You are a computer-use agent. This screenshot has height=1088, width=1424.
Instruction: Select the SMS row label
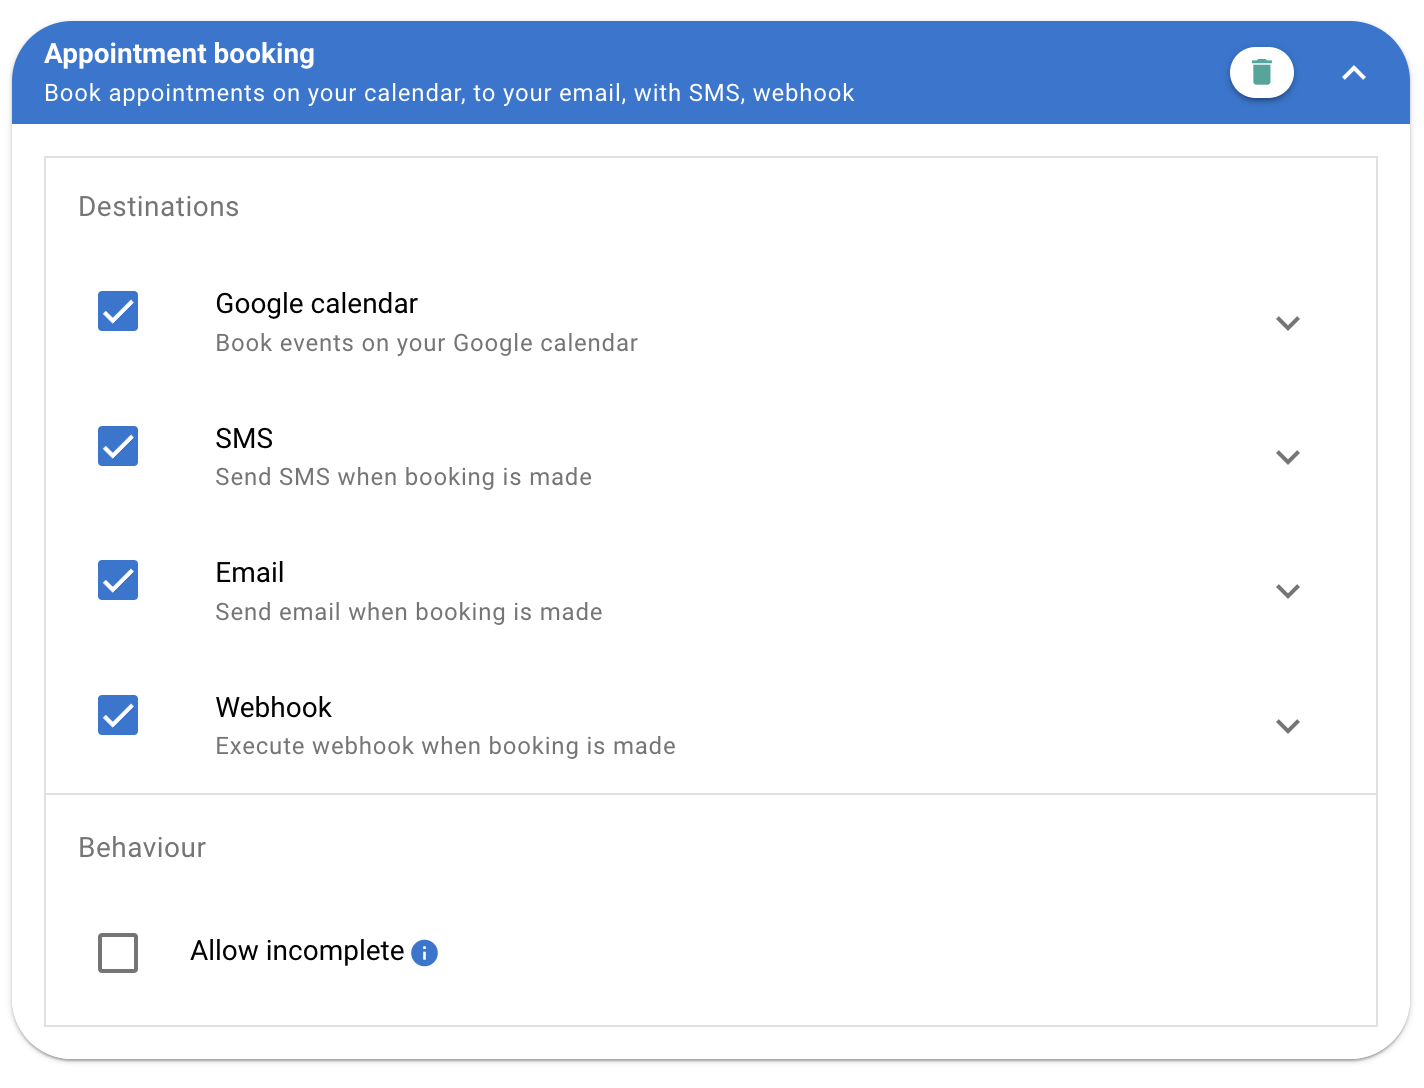click(x=244, y=439)
